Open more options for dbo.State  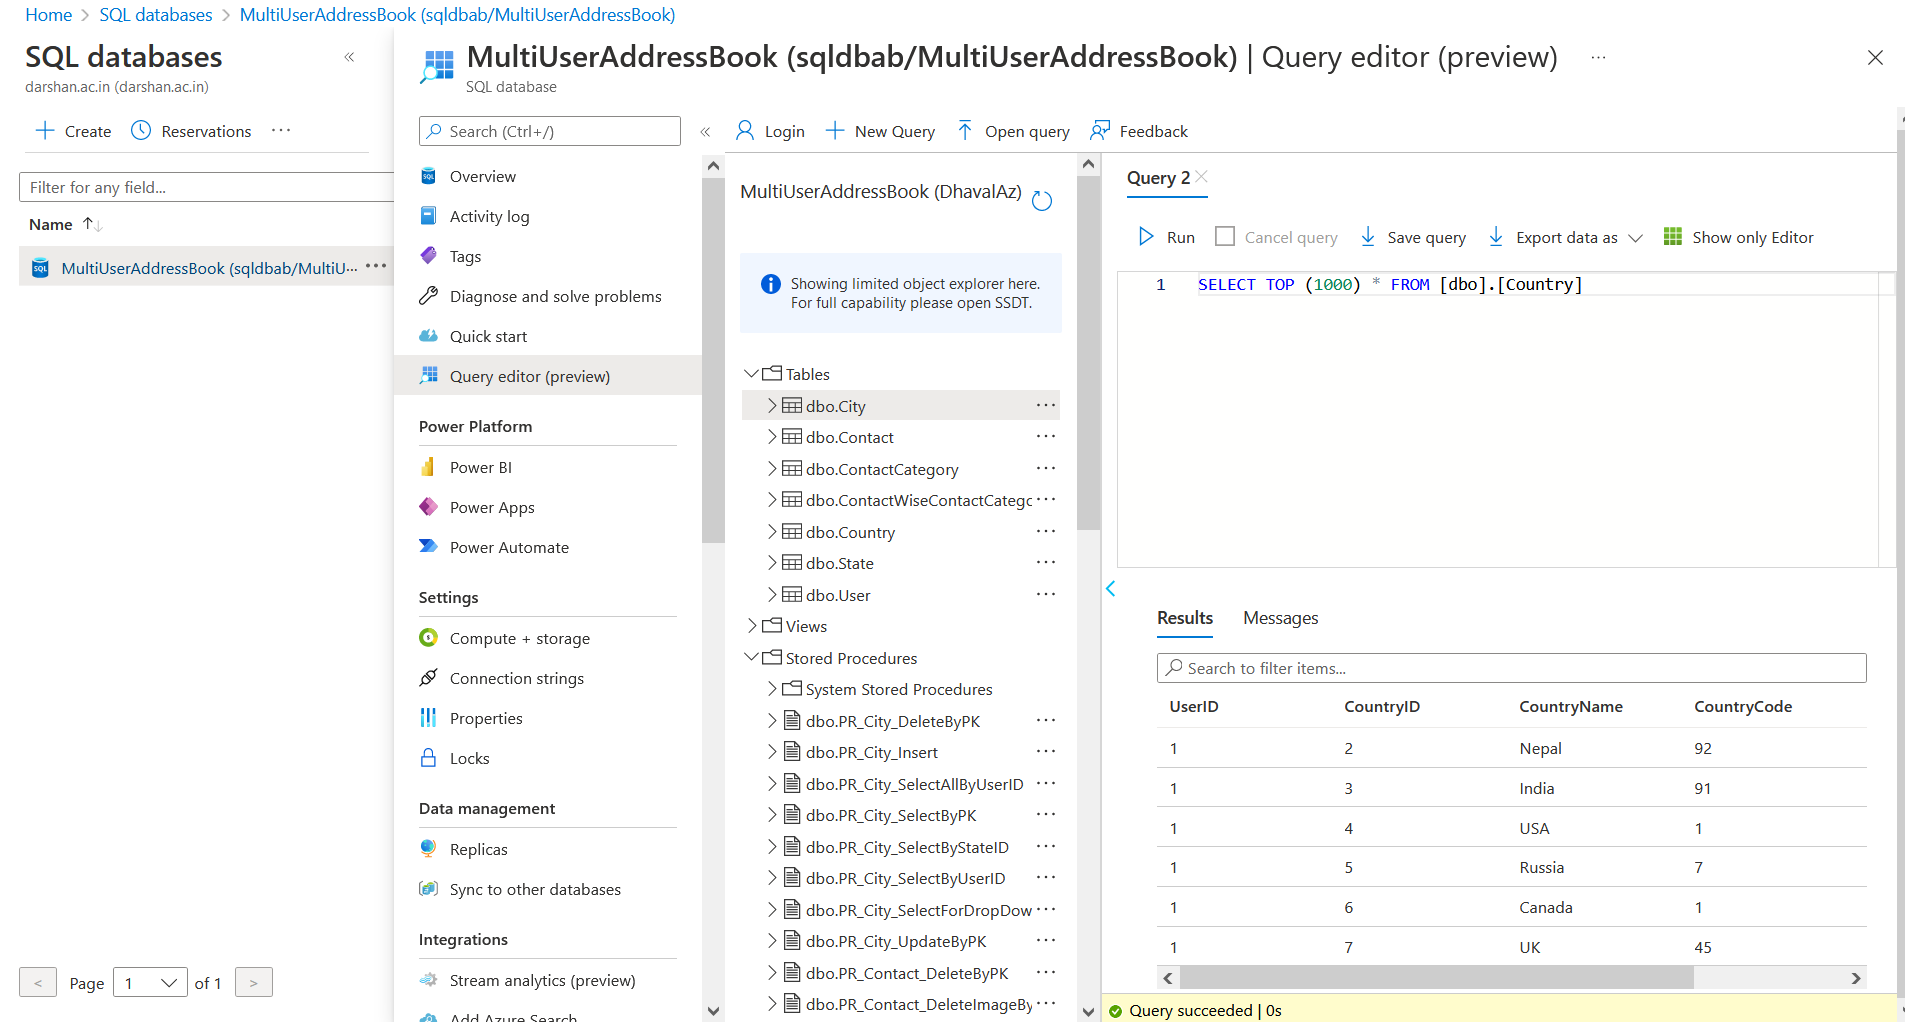1046,562
